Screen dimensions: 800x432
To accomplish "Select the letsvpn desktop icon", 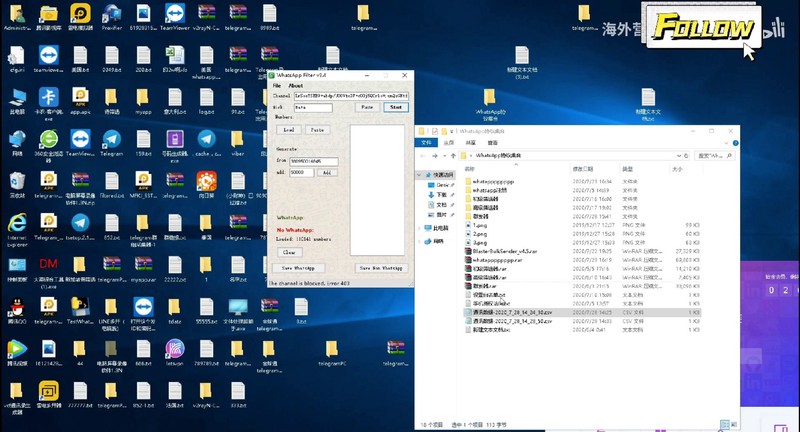I will 174,353.
